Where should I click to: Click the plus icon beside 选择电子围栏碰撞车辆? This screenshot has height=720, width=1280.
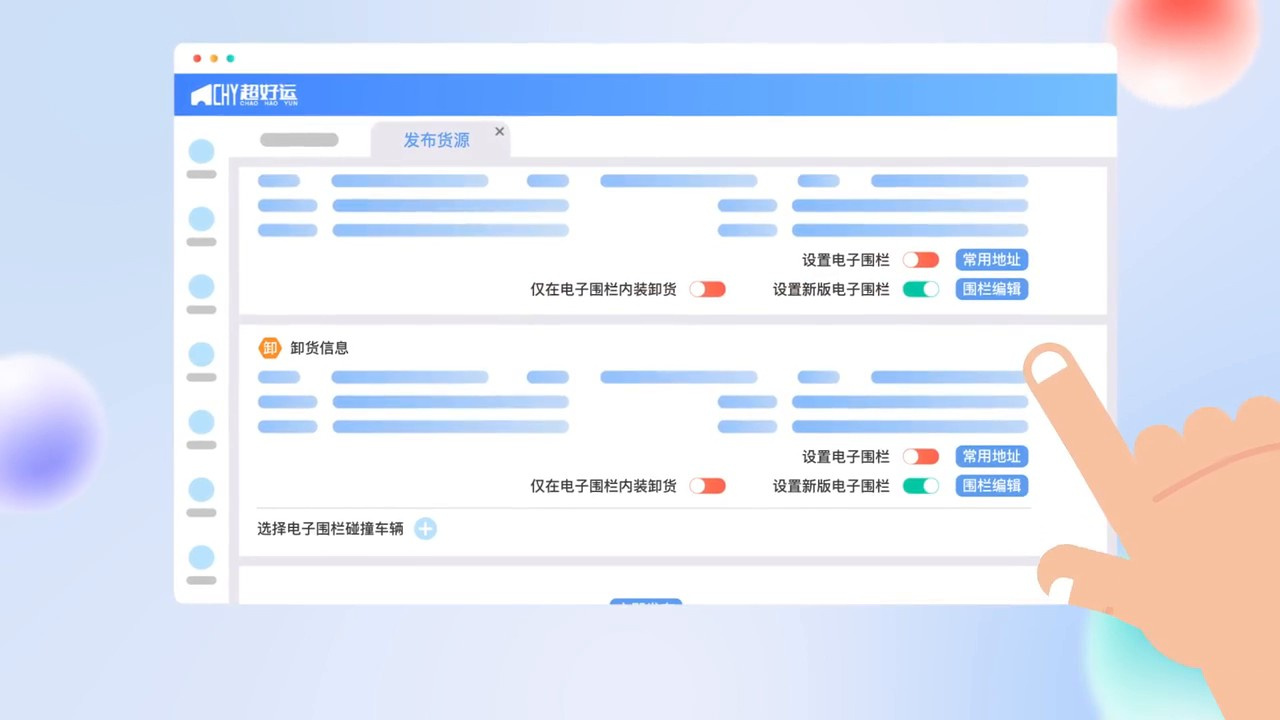point(425,529)
